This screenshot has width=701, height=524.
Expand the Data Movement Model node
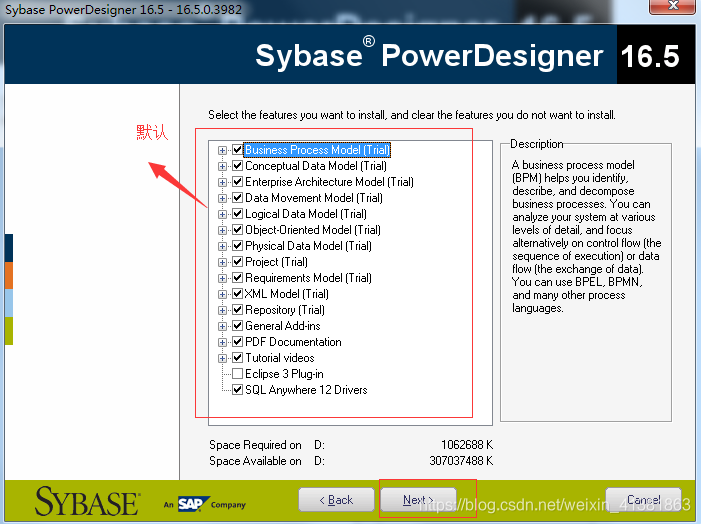pos(222,198)
